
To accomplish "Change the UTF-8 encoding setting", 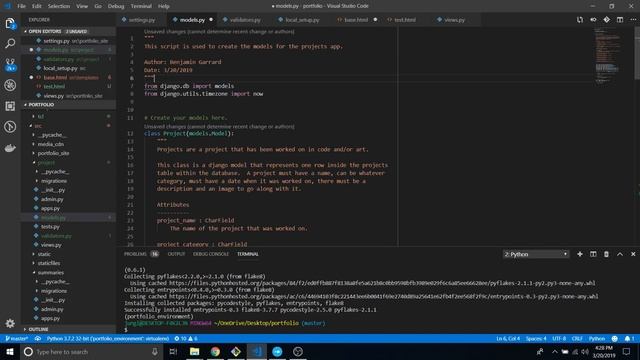I will [559, 339].
